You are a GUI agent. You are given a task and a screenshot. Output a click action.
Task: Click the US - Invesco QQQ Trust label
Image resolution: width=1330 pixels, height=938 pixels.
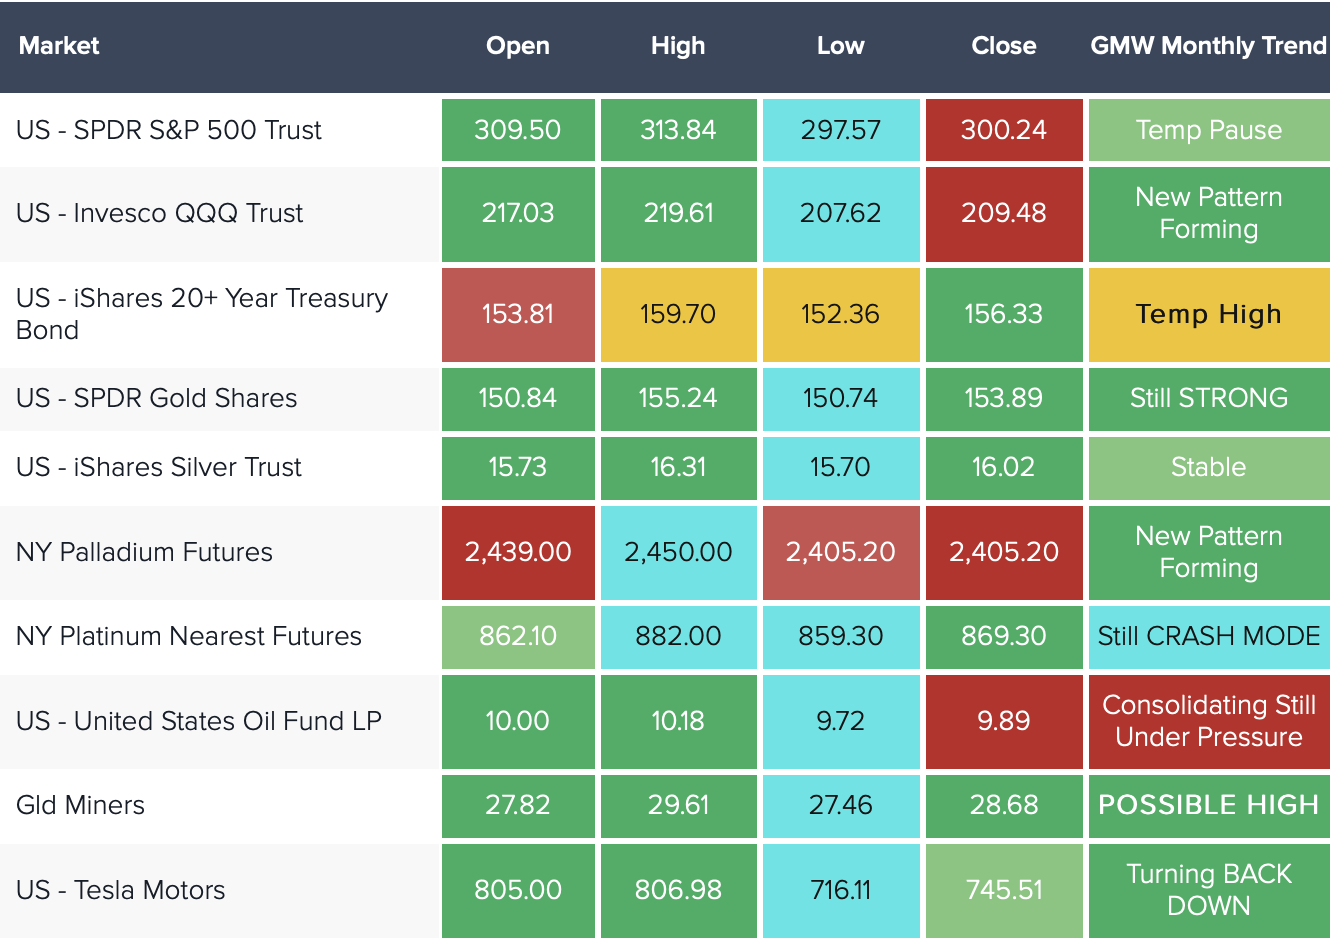(x=160, y=213)
